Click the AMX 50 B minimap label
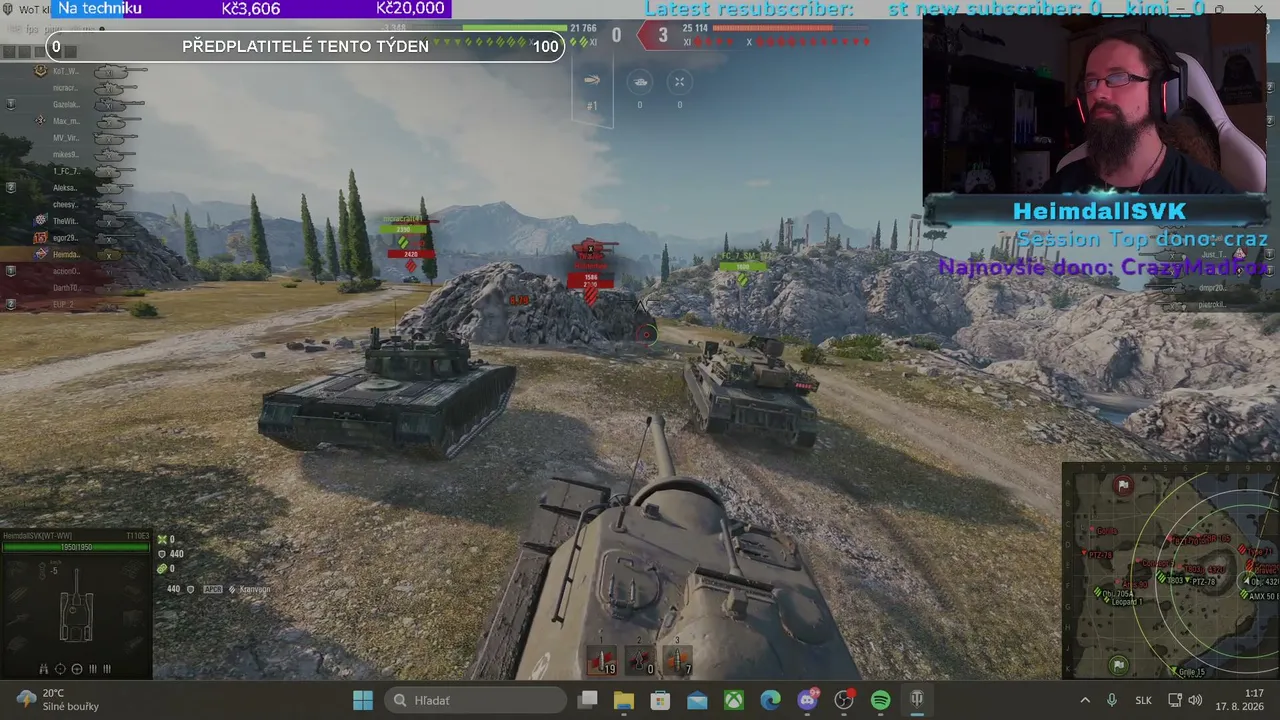 pos(1262,596)
